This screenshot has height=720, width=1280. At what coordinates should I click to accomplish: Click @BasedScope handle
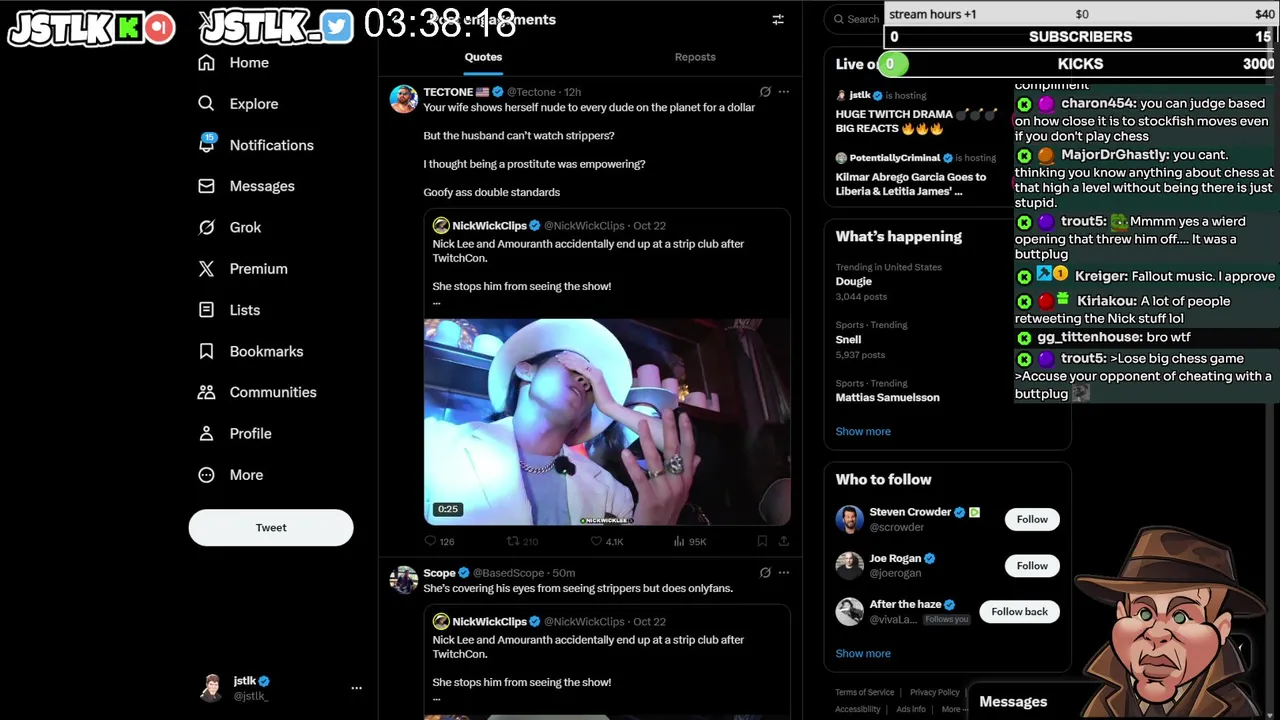508,573
